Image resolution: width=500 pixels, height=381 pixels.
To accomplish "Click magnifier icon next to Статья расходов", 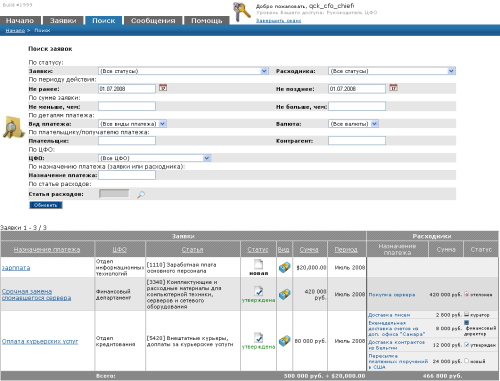I will pos(141,194).
